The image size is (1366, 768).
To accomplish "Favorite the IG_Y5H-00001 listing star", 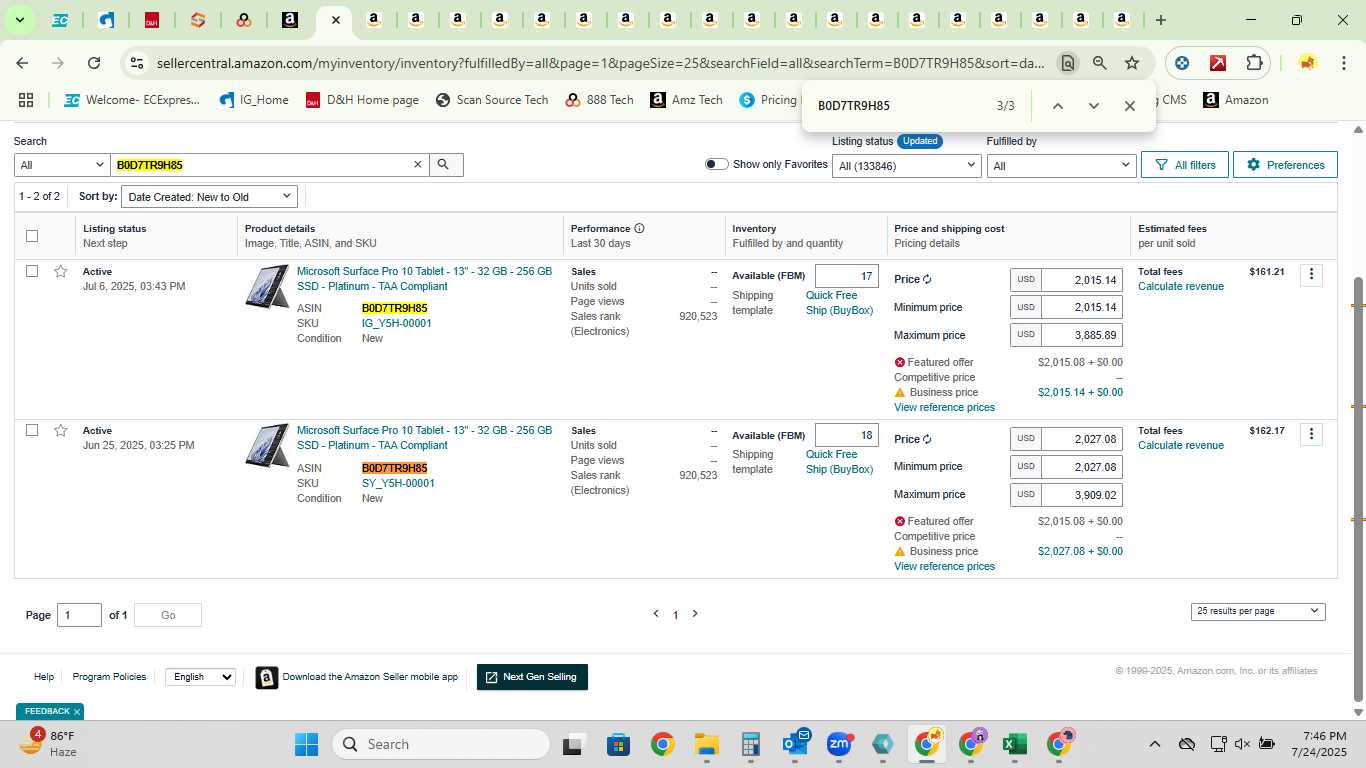I will tap(60, 271).
